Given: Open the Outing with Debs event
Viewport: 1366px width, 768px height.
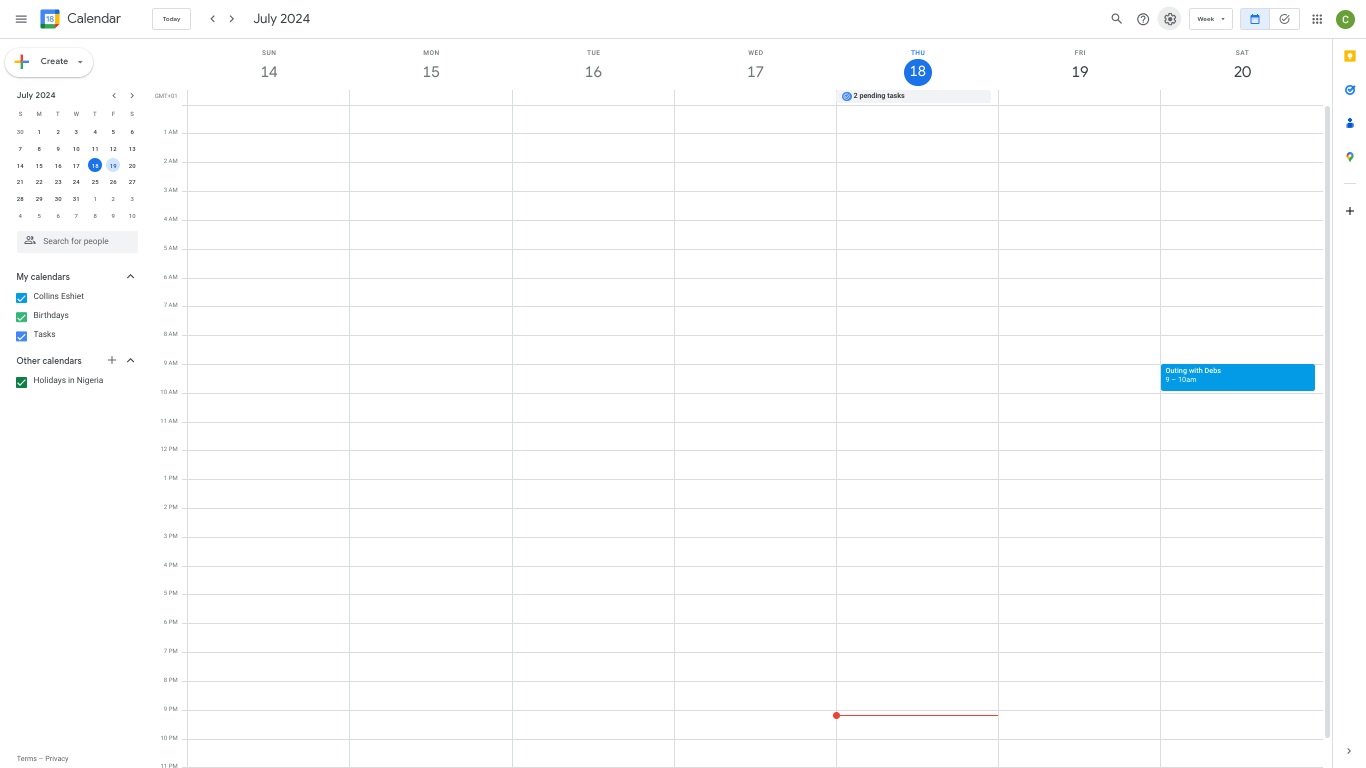Looking at the screenshot, I should tap(1238, 377).
